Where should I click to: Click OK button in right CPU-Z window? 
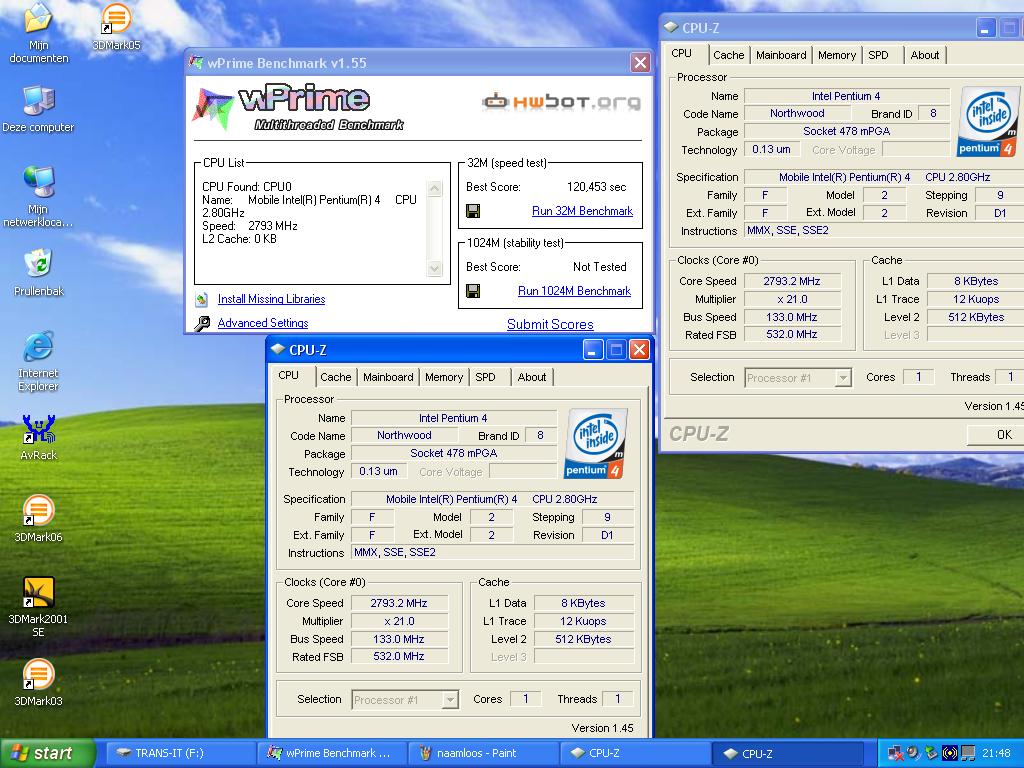coord(997,434)
